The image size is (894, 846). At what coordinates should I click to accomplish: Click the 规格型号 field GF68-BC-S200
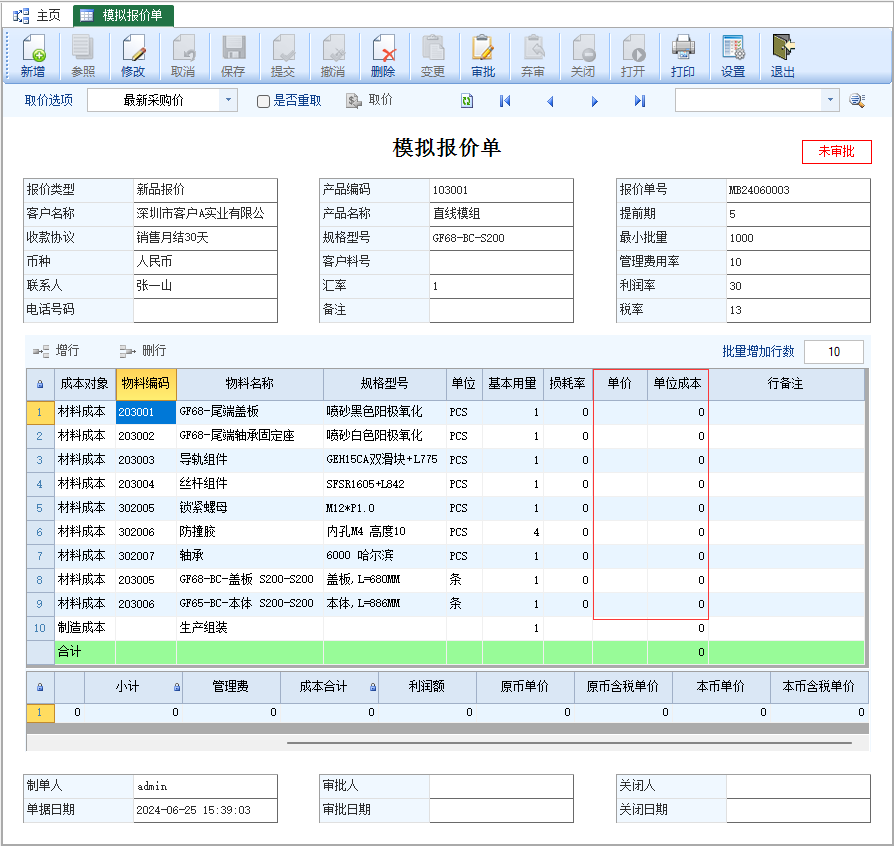coord(501,238)
